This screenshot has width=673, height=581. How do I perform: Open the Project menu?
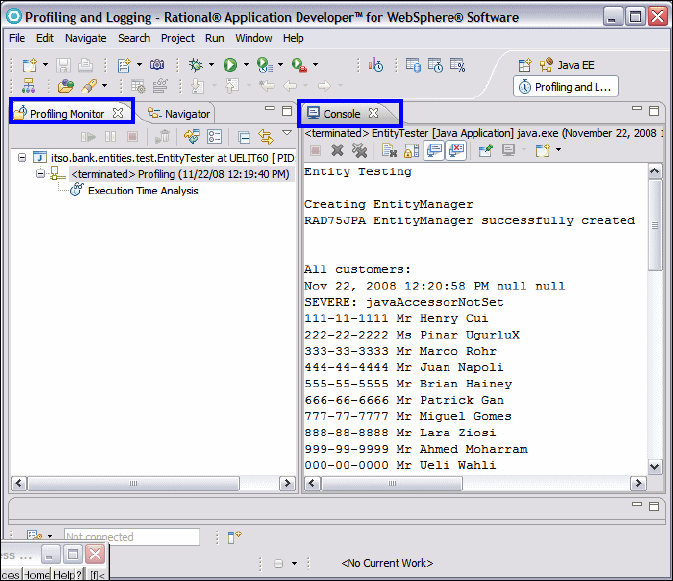[178, 38]
